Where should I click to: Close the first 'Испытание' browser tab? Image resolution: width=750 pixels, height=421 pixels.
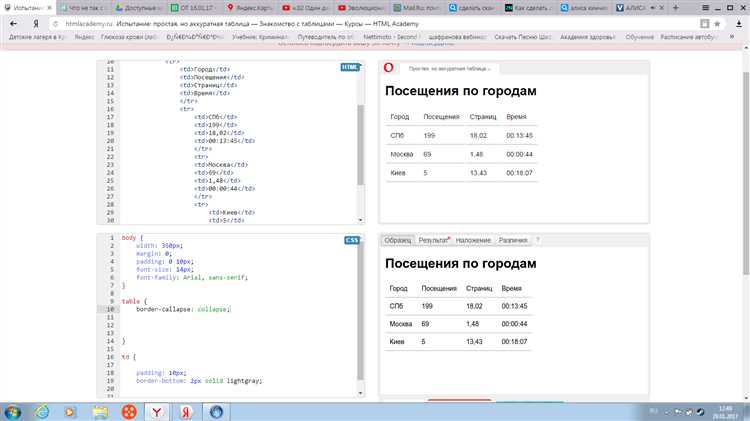click(49, 8)
